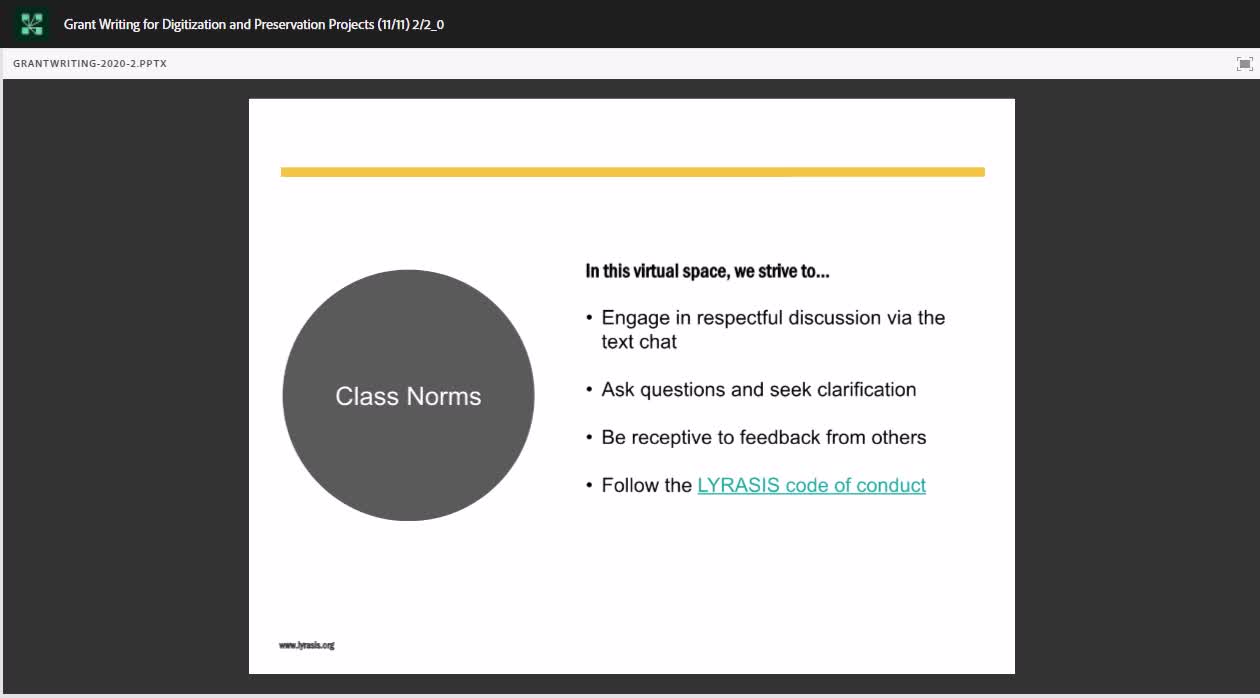Click the gray Class Norms circle
Image resolution: width=1260 pixels, height=698 pixels.
point(408,395)
